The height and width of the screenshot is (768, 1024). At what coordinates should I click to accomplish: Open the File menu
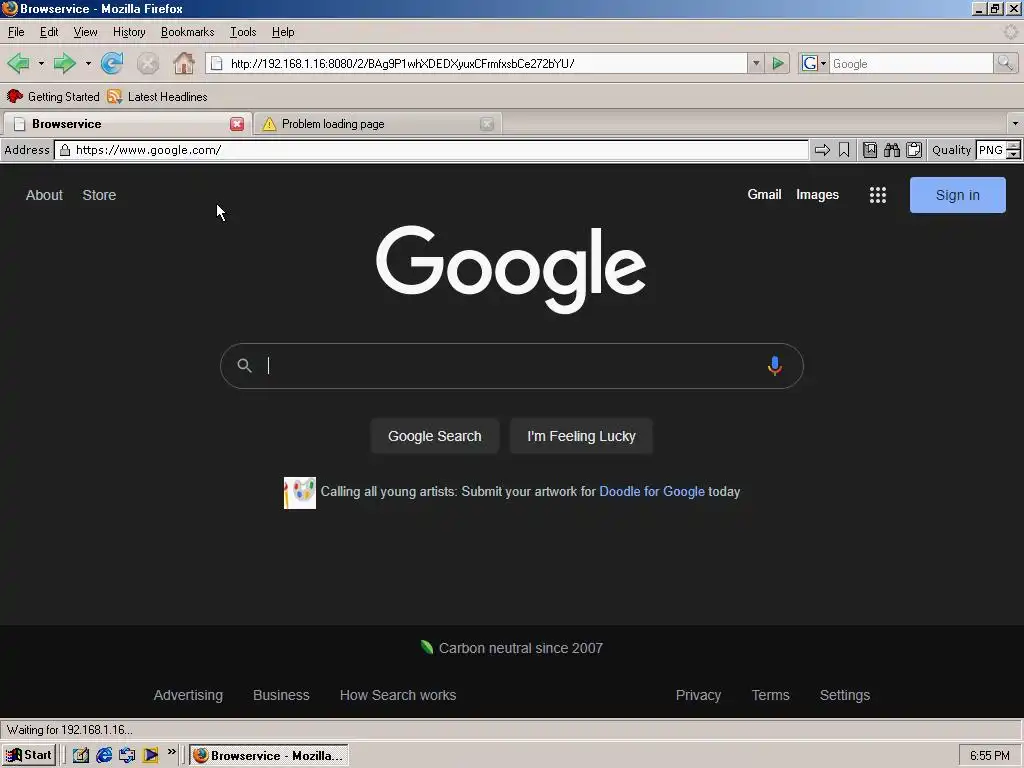16,32
